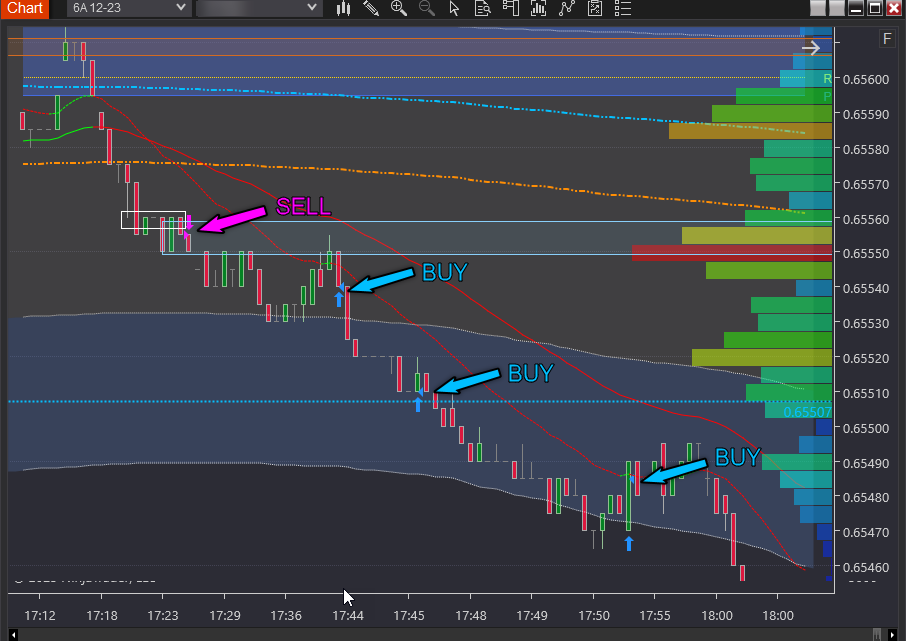Click the 0.65550 price axis label
Viewport: 906px width, 641px height.
point(866,254)
